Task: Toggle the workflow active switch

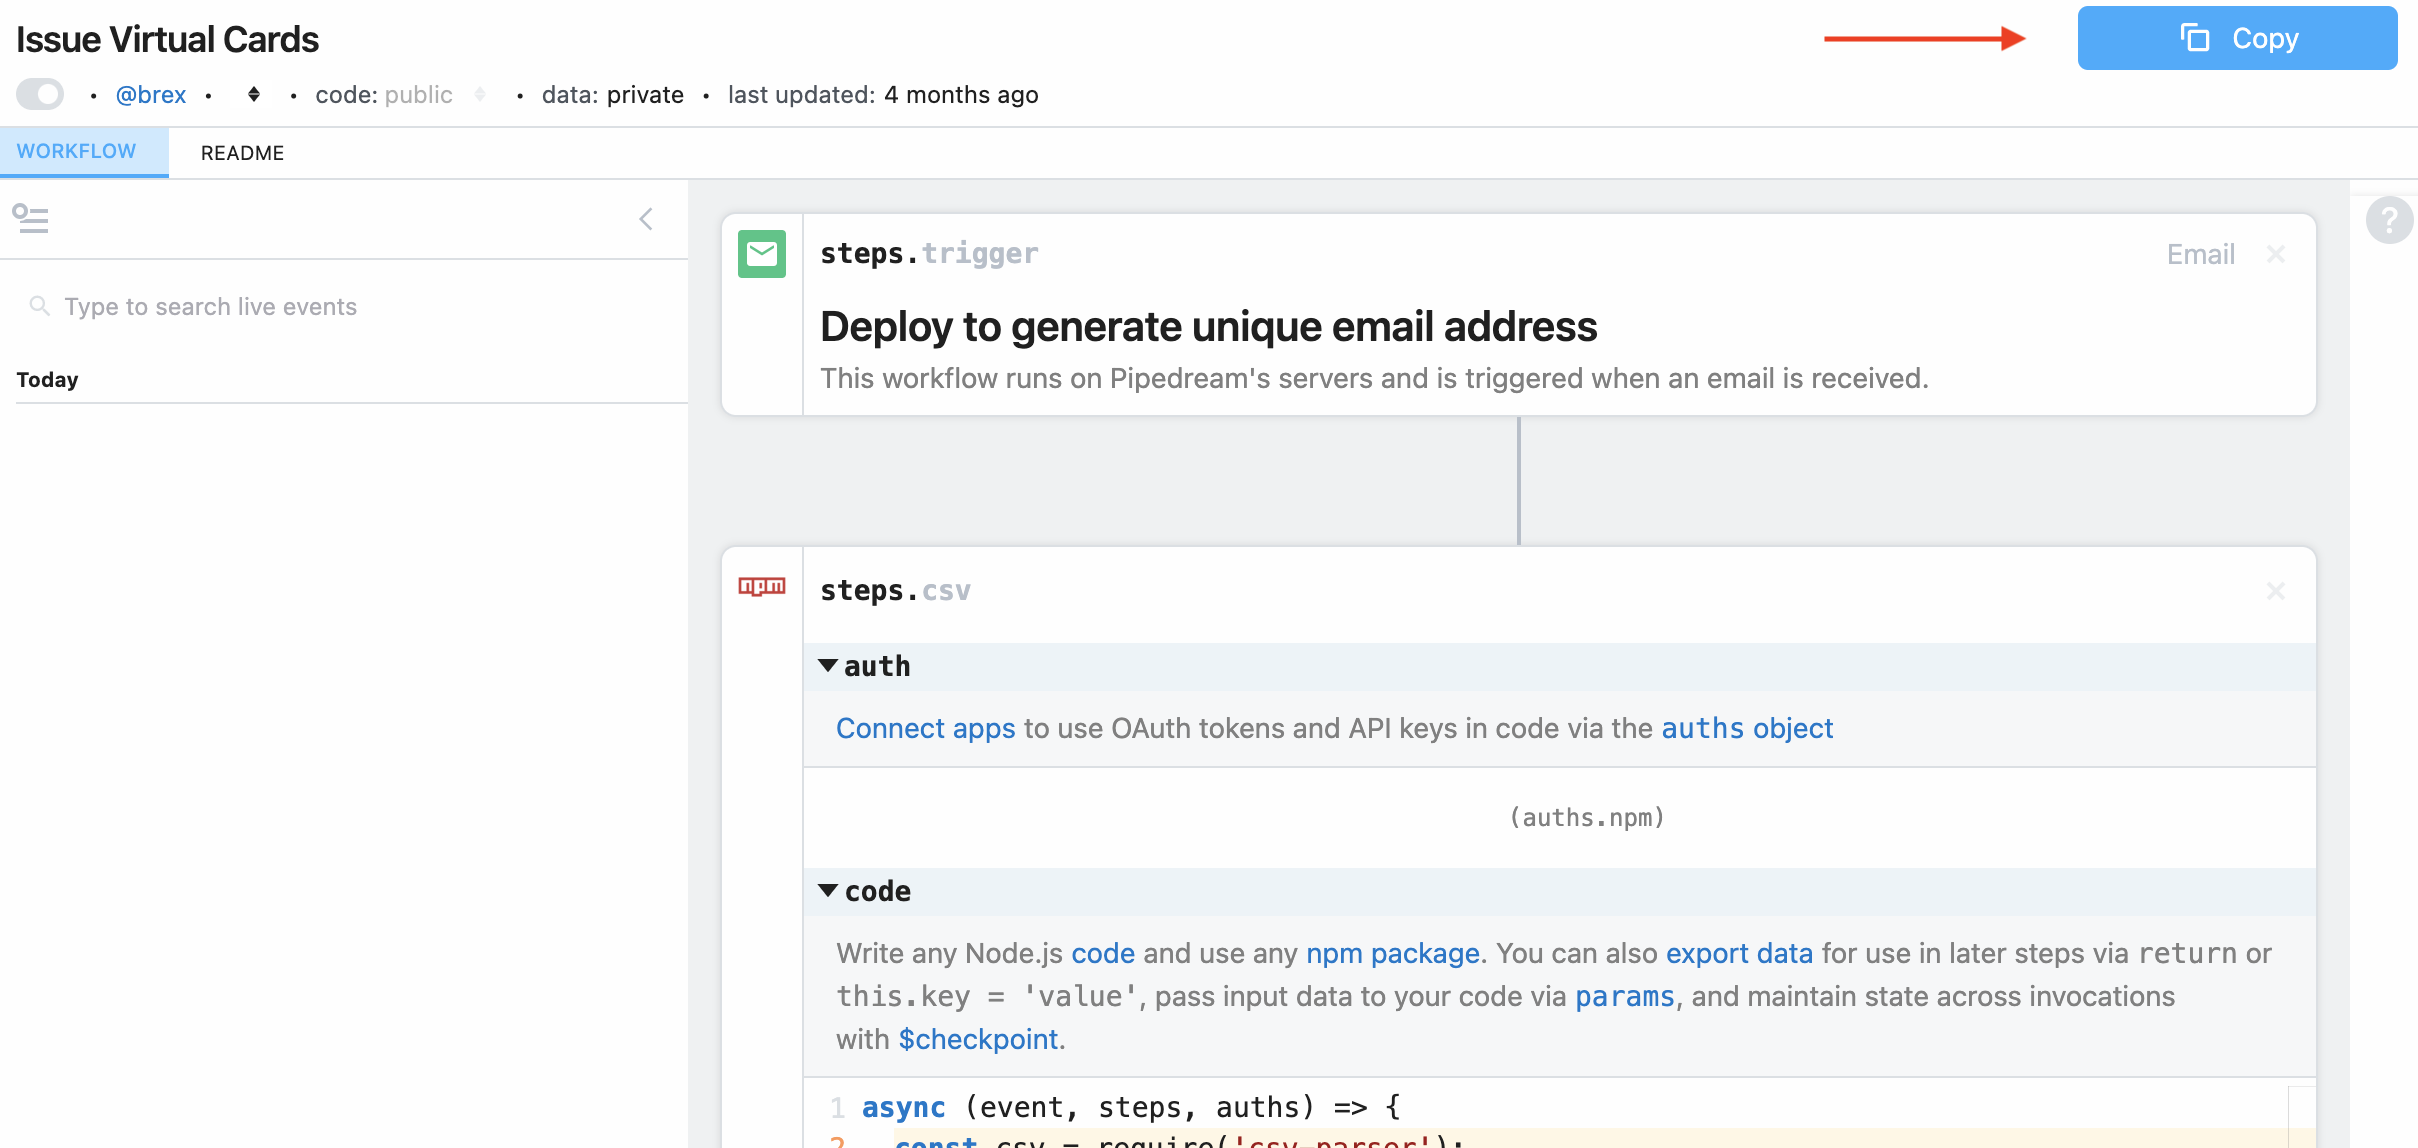Action: 40,95
